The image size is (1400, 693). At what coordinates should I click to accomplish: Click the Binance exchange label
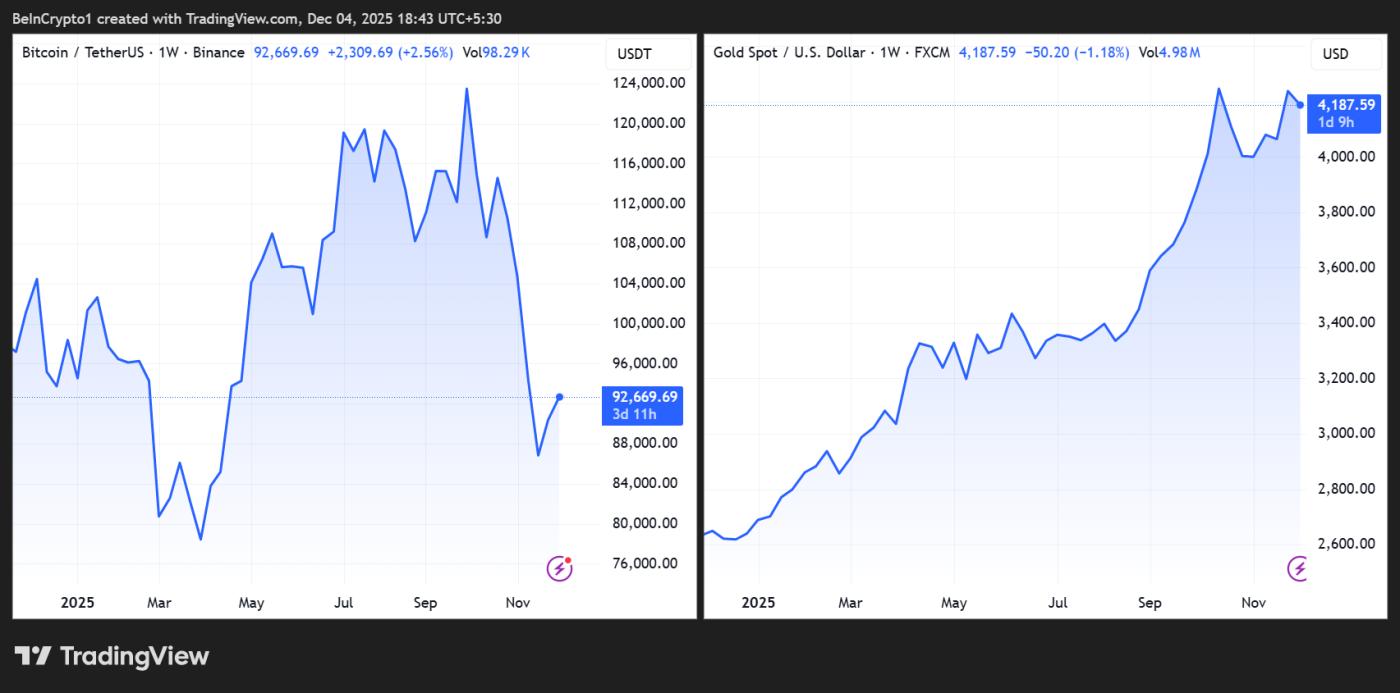219,52
